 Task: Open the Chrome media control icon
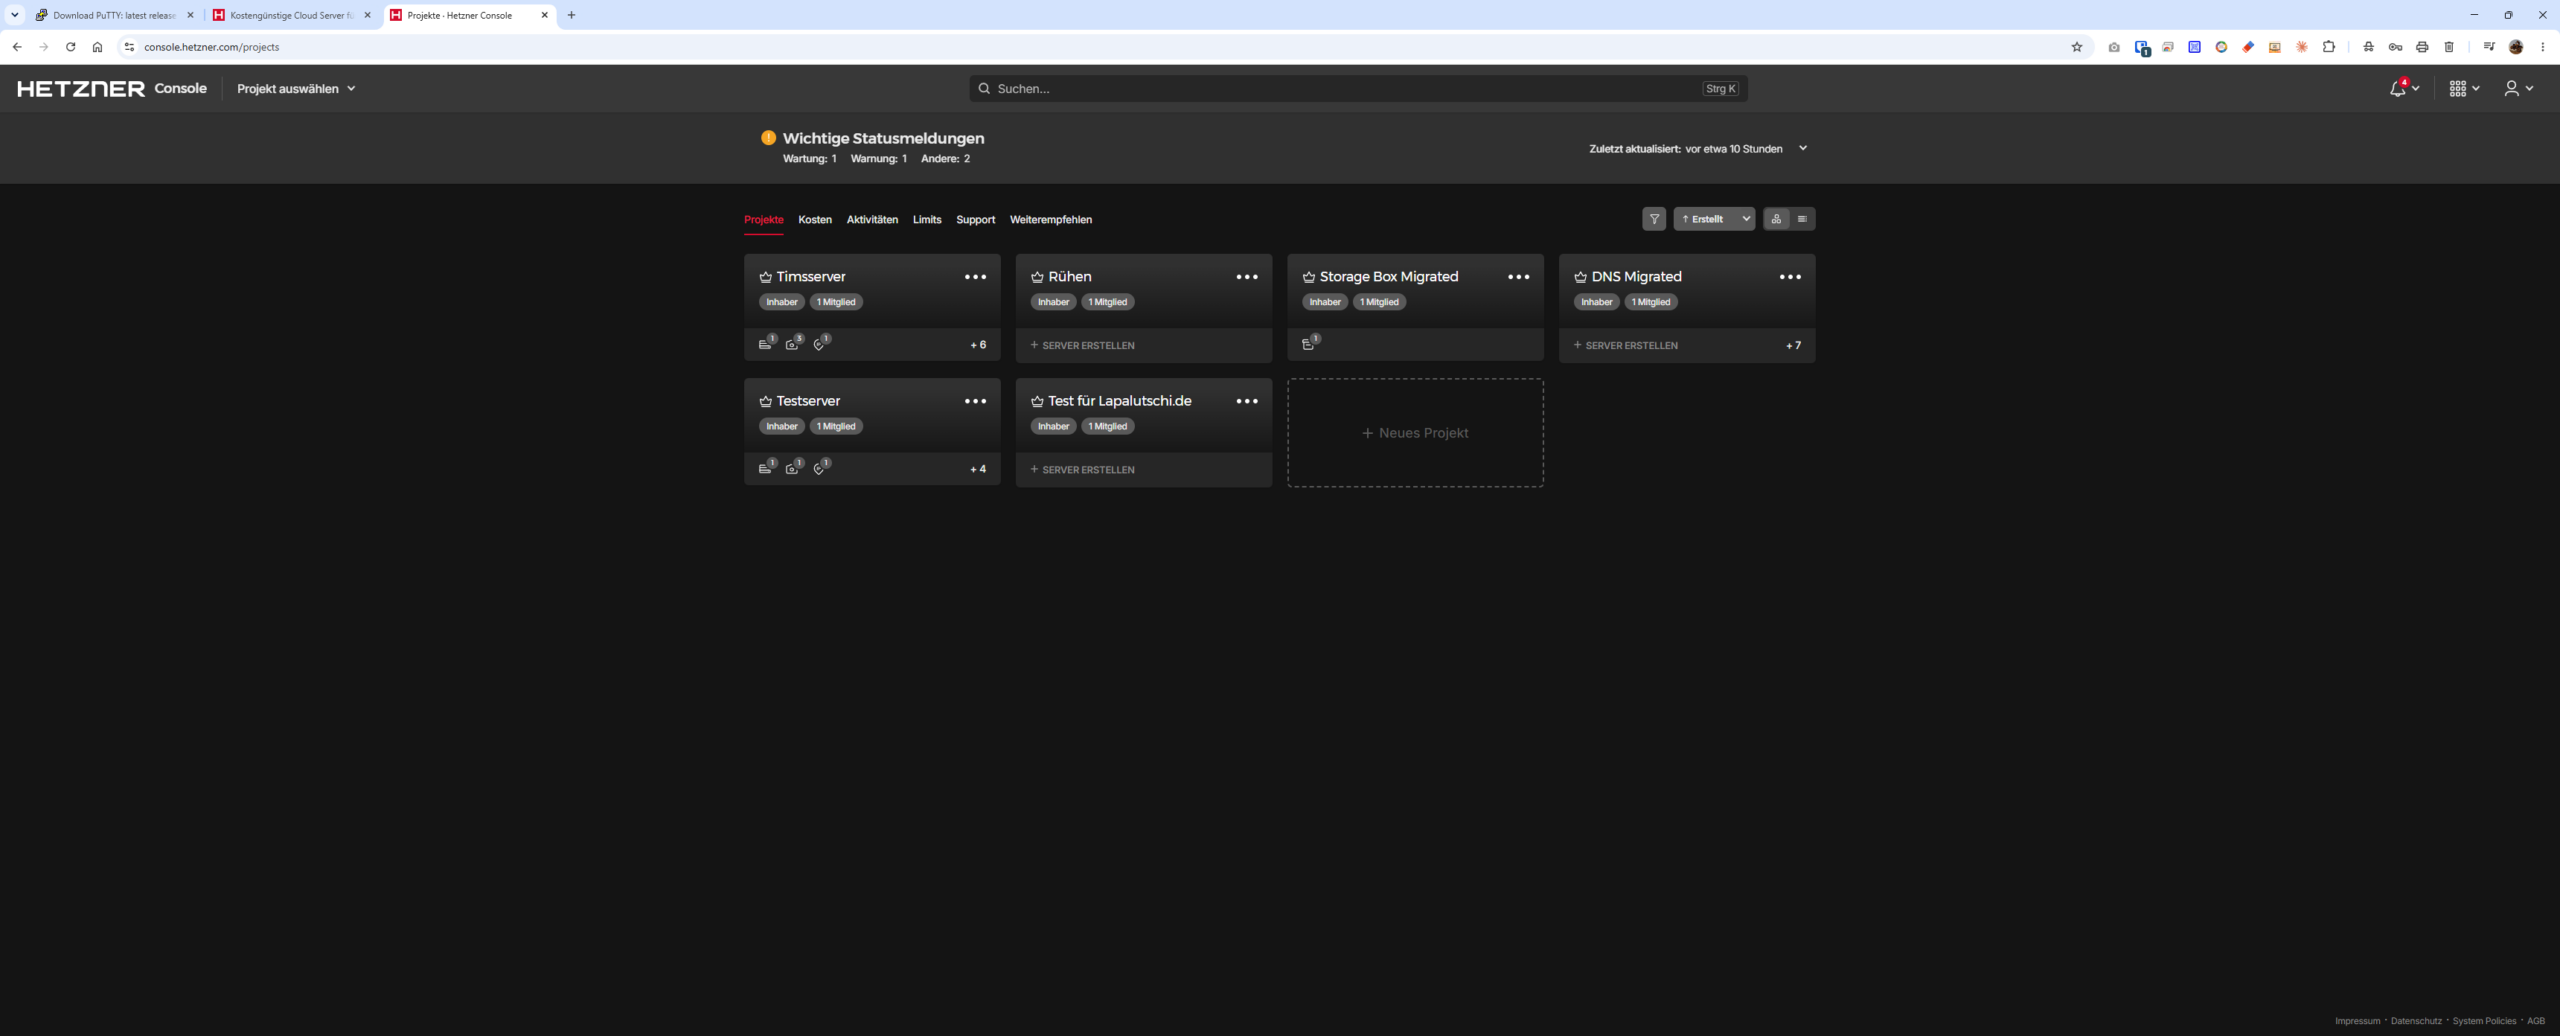coord(2489,47)
